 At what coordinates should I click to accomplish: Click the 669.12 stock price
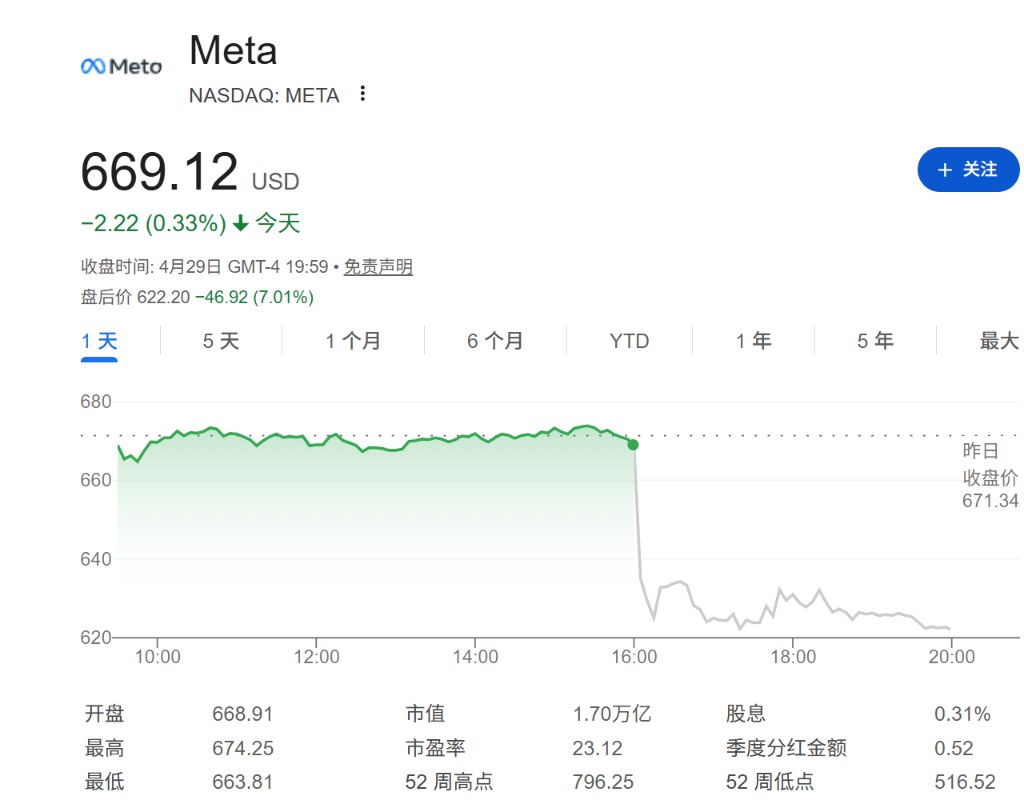pos(159,172)
